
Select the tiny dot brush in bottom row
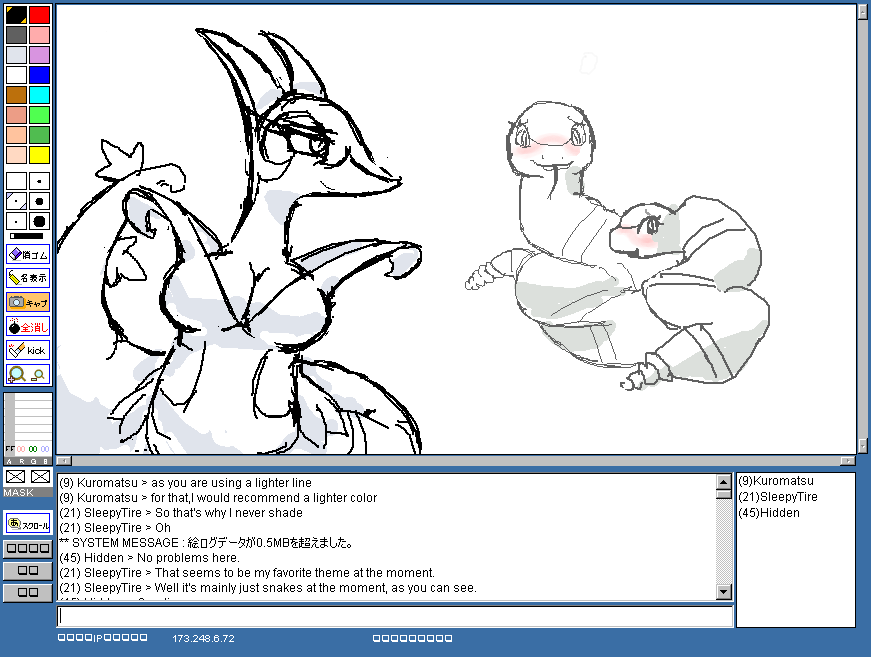(16, 221)
